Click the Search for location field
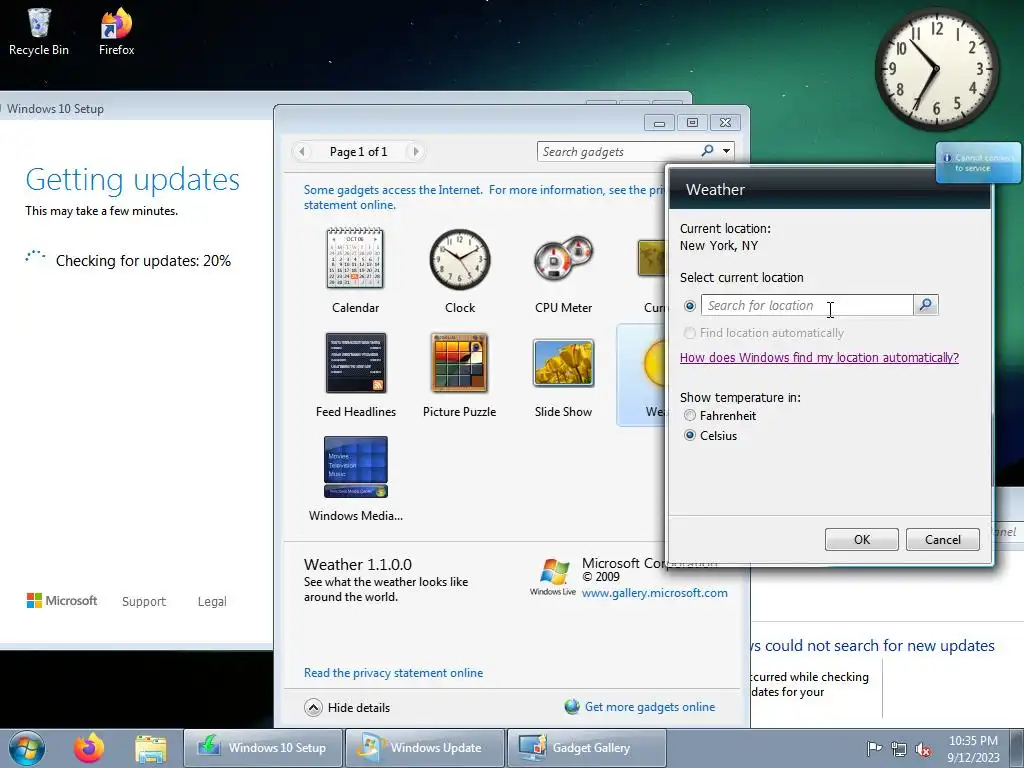Screen dimensions: 1024x768 click(x=807, y=305)
